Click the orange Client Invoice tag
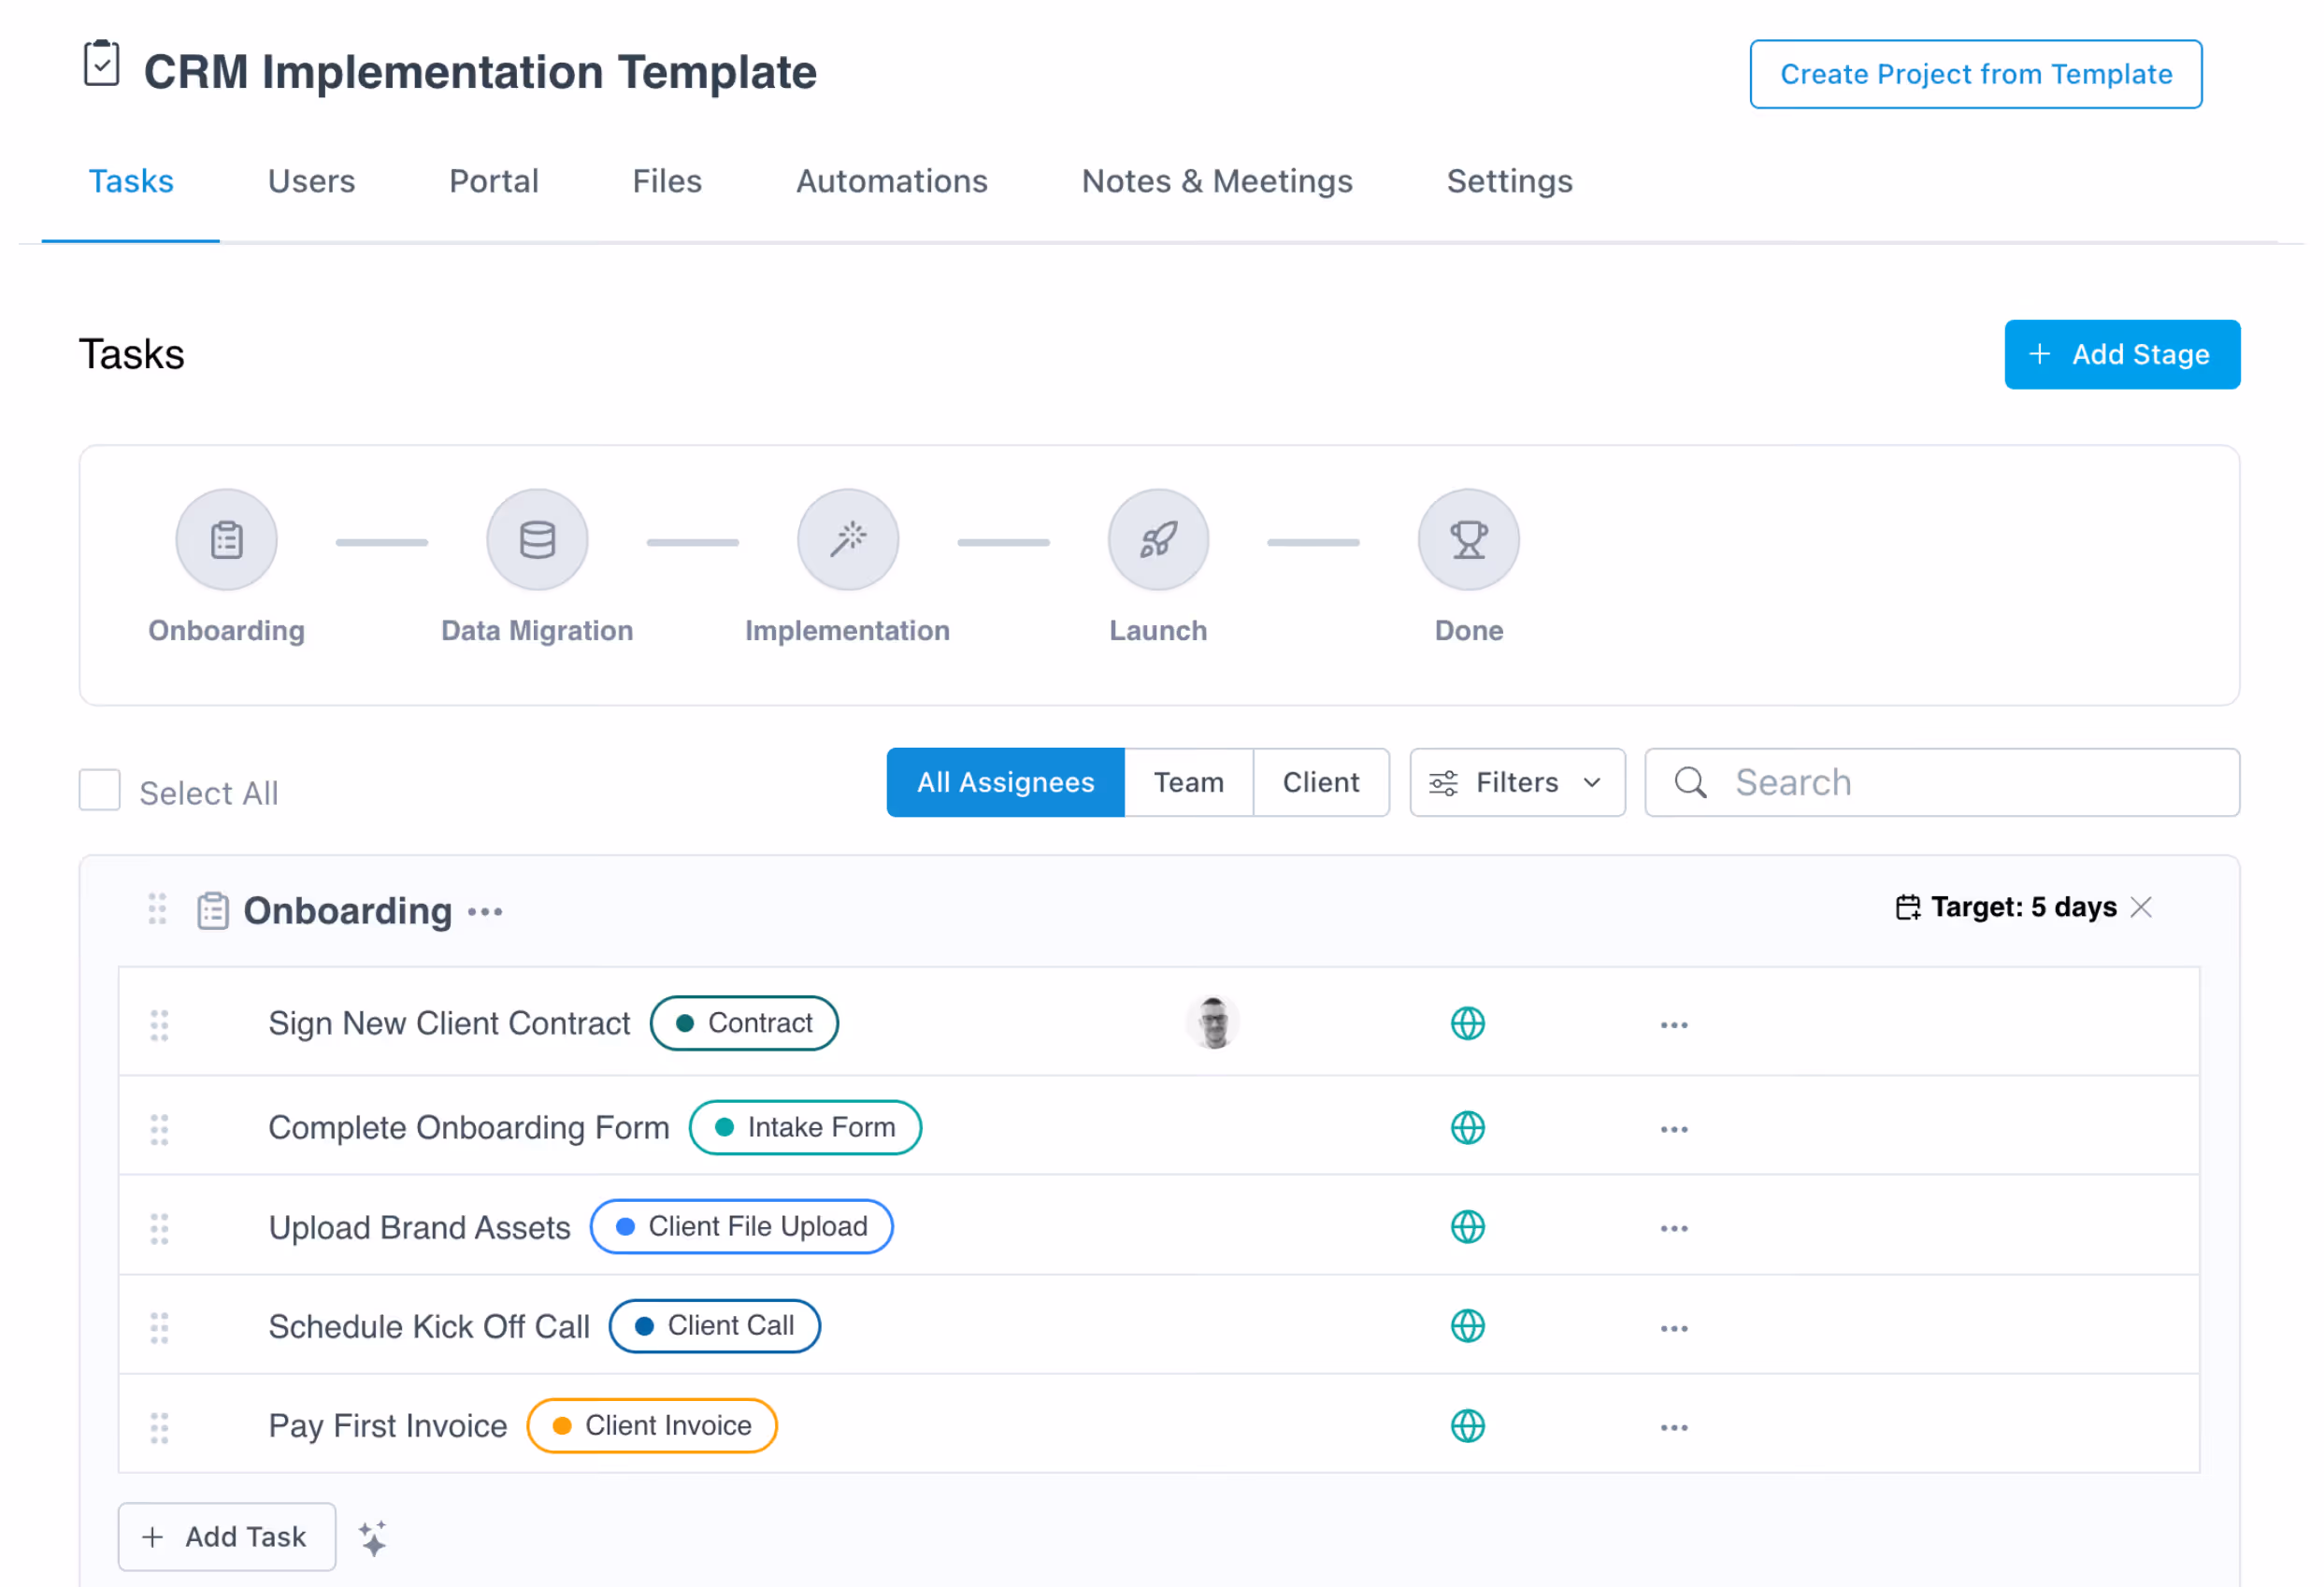This screenshot has width=2324, height=1587. coord(652,1425)
